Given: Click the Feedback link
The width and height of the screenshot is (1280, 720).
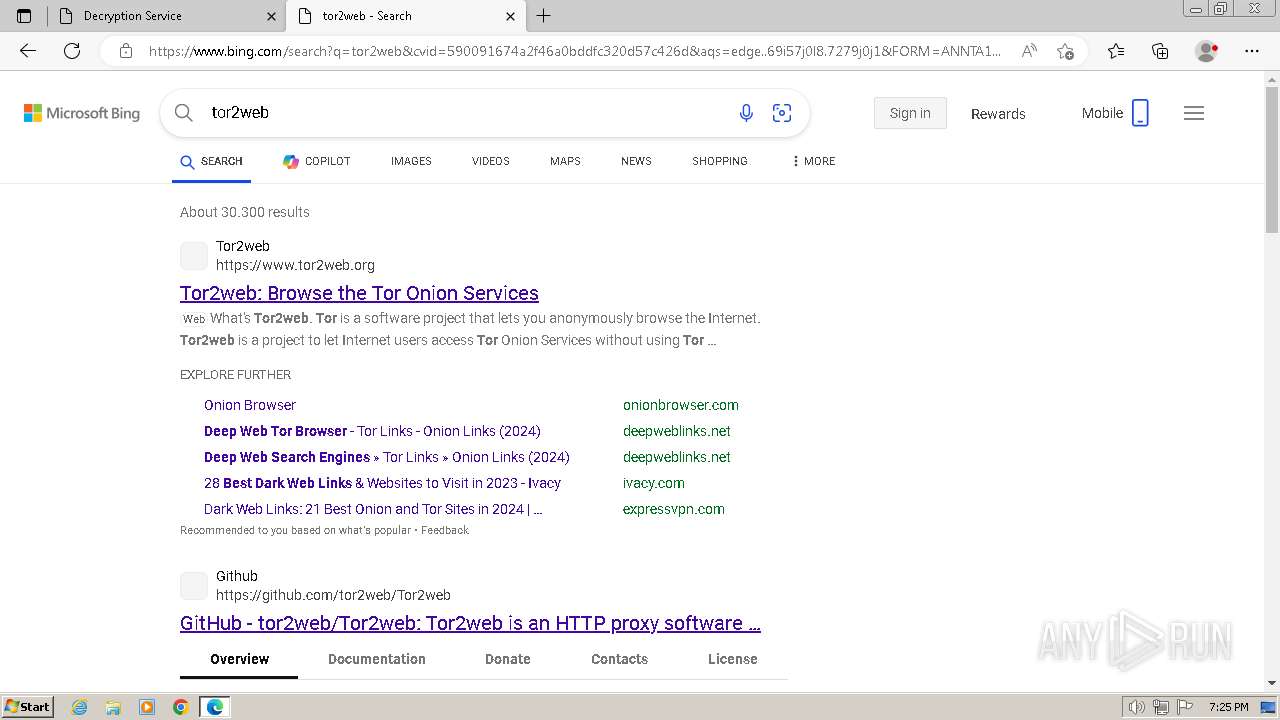Looking at the screenshot, I should [x=445, y=530].
